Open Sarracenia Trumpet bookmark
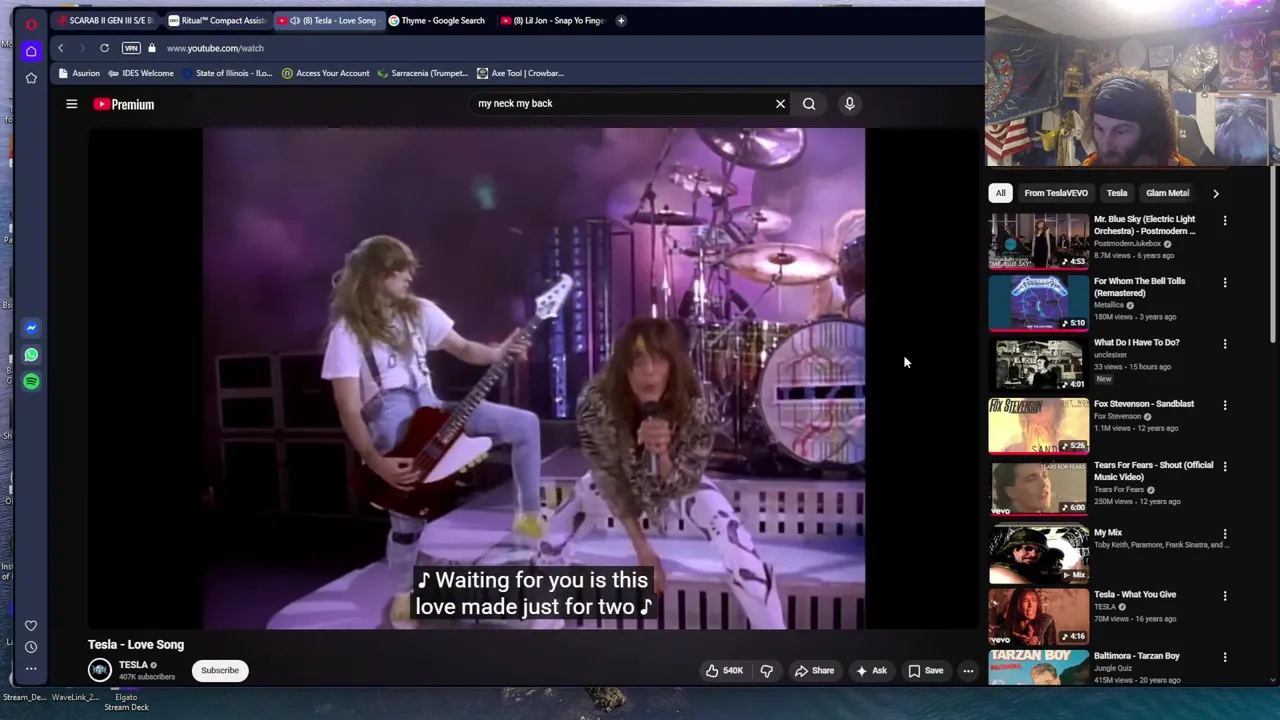This screenshot has width=1280, height=720. 423,73
